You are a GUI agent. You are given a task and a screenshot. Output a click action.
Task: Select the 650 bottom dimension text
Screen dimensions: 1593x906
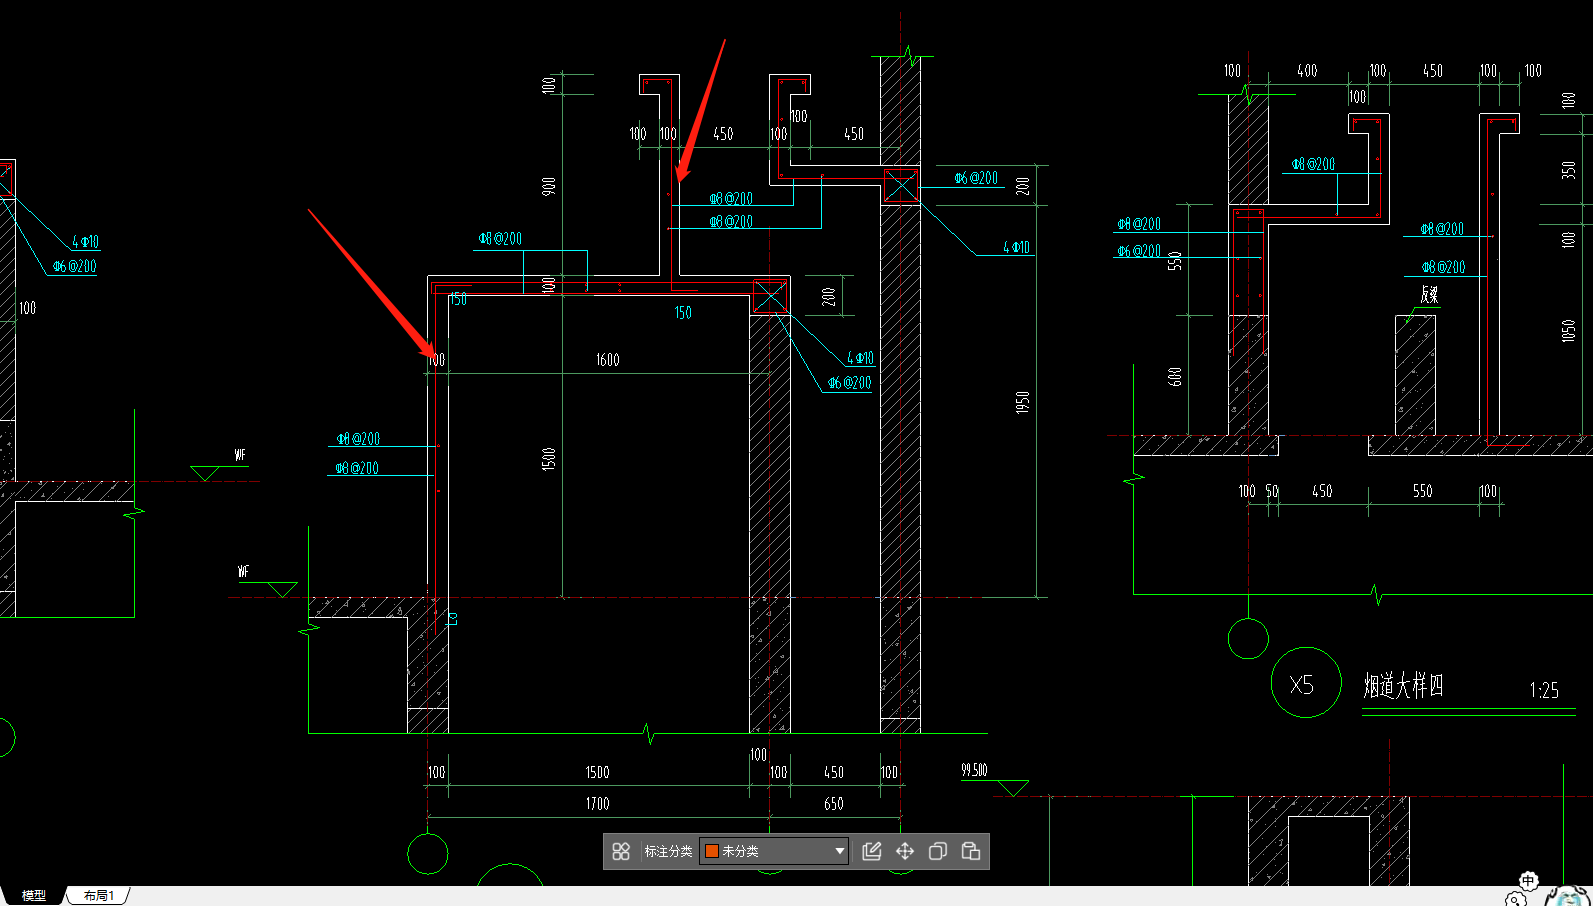(833, 804)
